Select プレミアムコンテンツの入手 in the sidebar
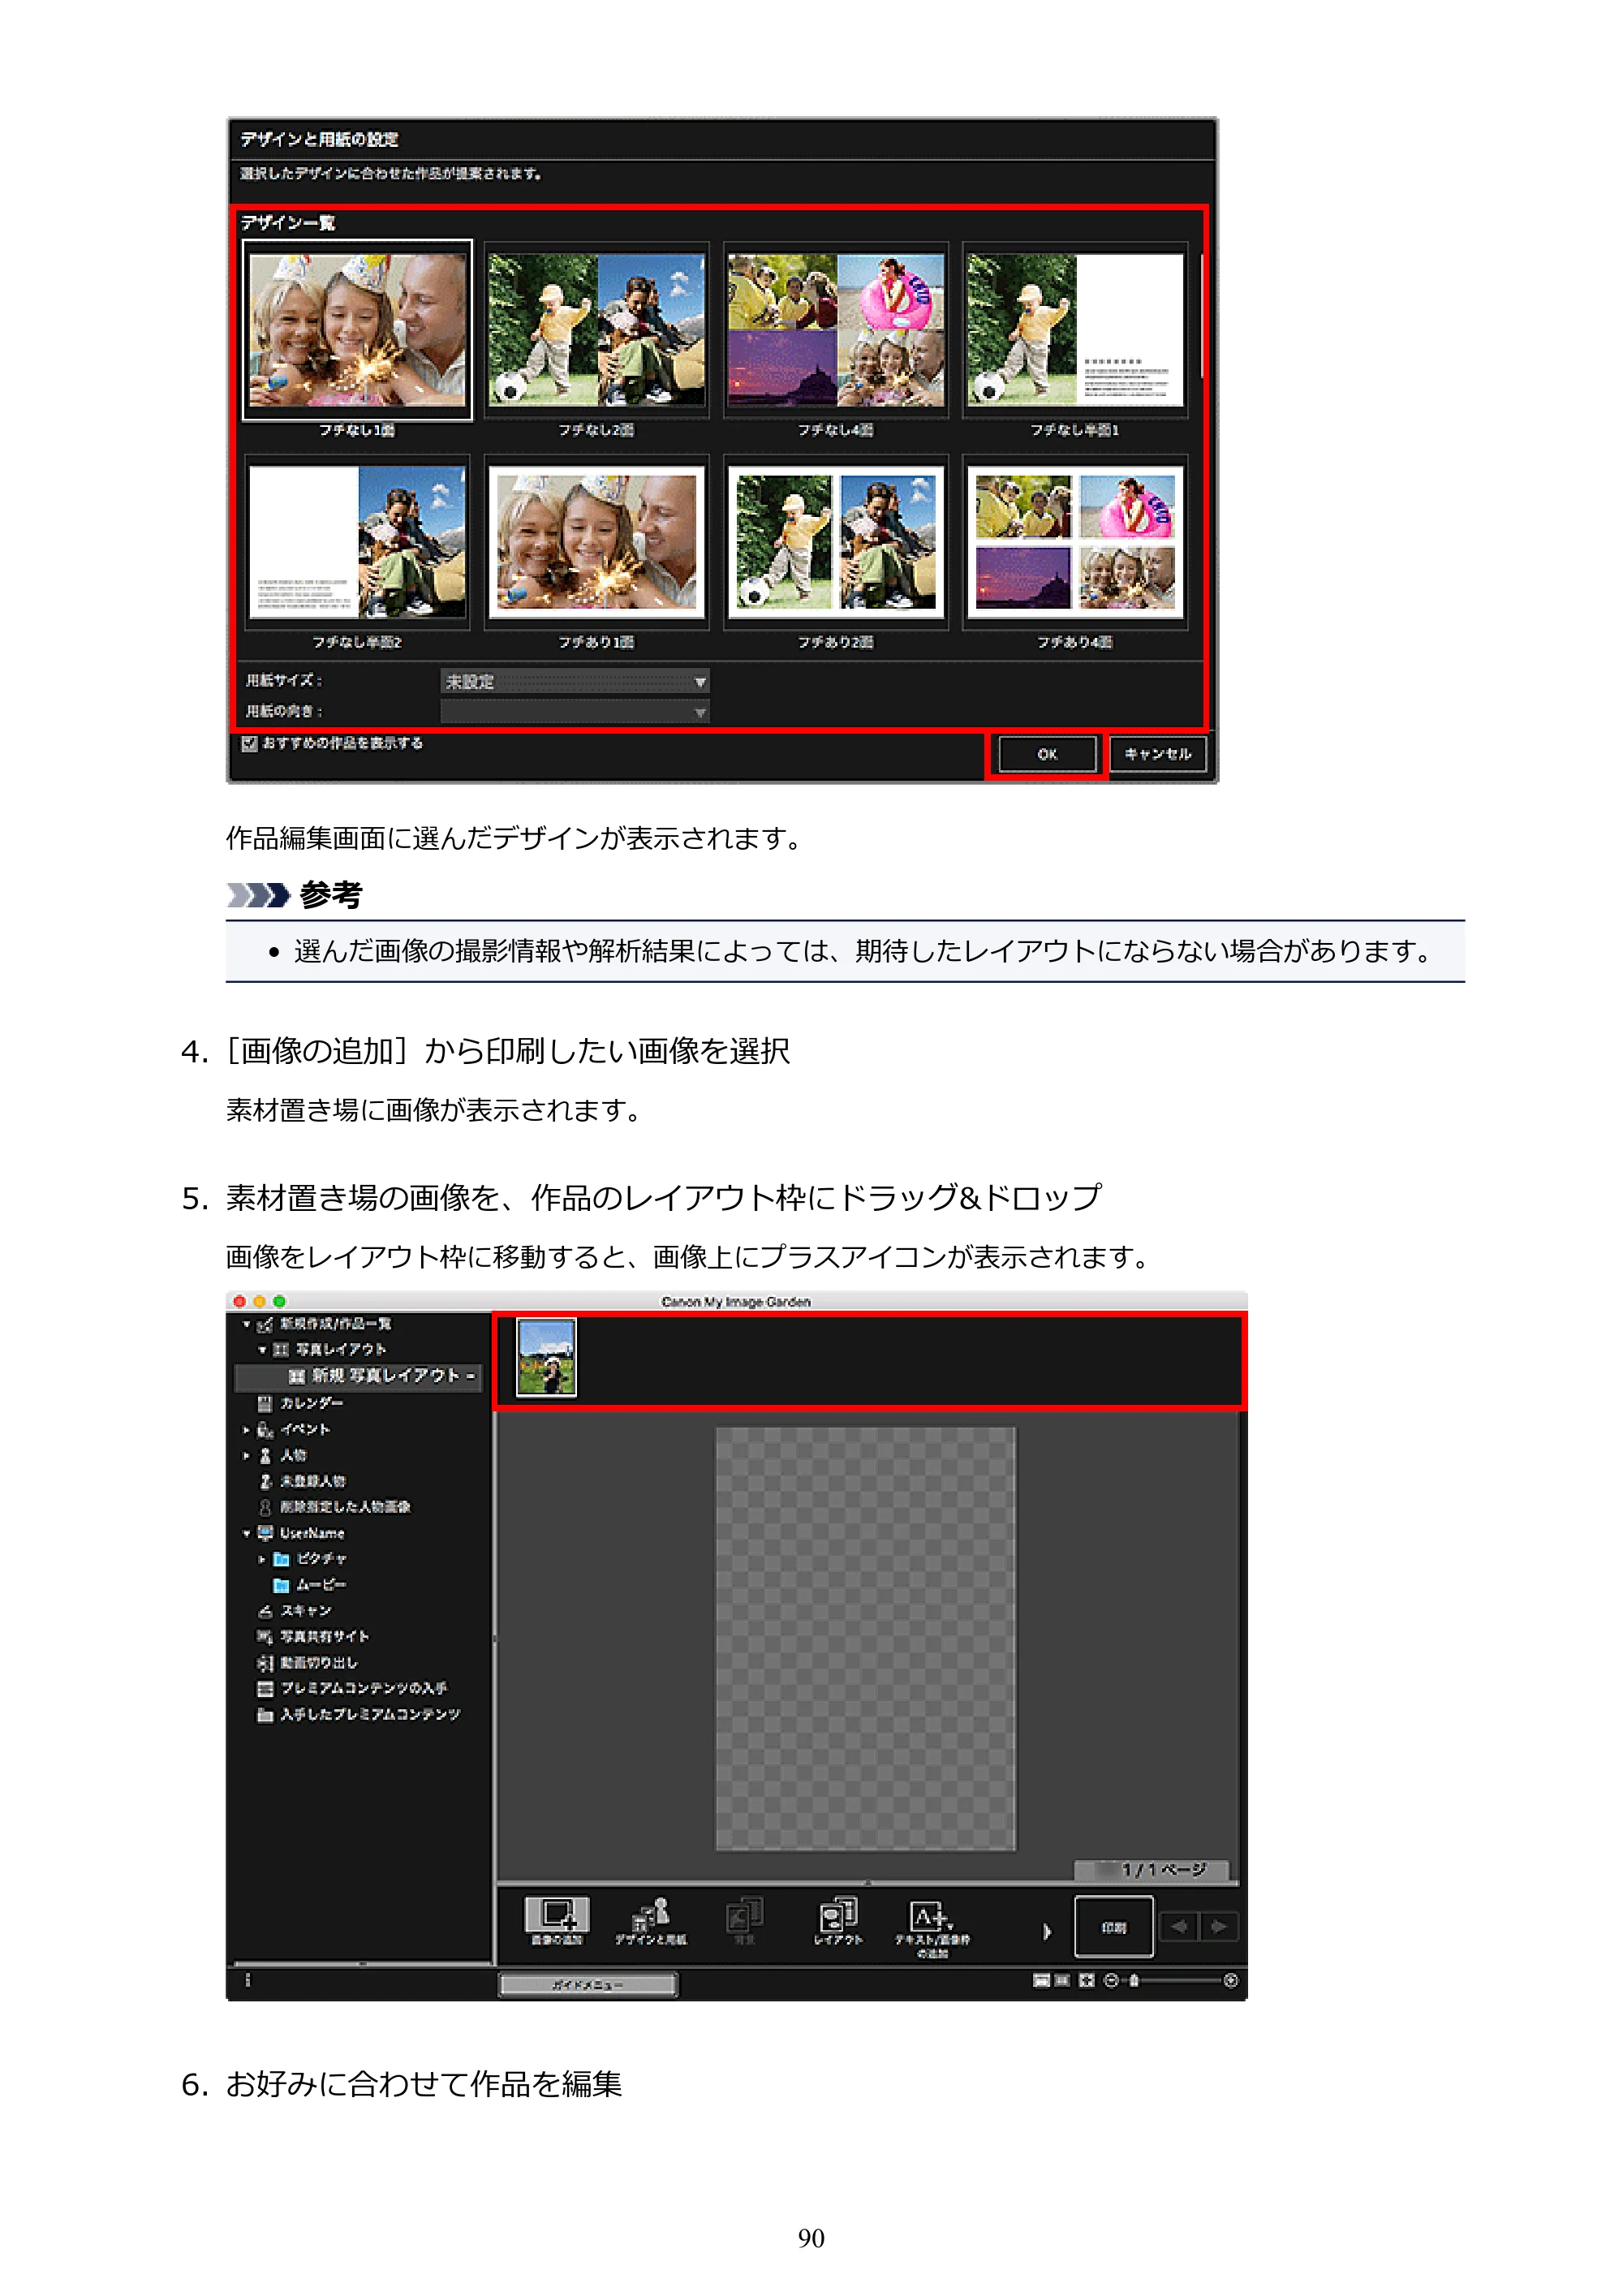This screenshot has width=1623, height=2296. tap(352, 1688)
